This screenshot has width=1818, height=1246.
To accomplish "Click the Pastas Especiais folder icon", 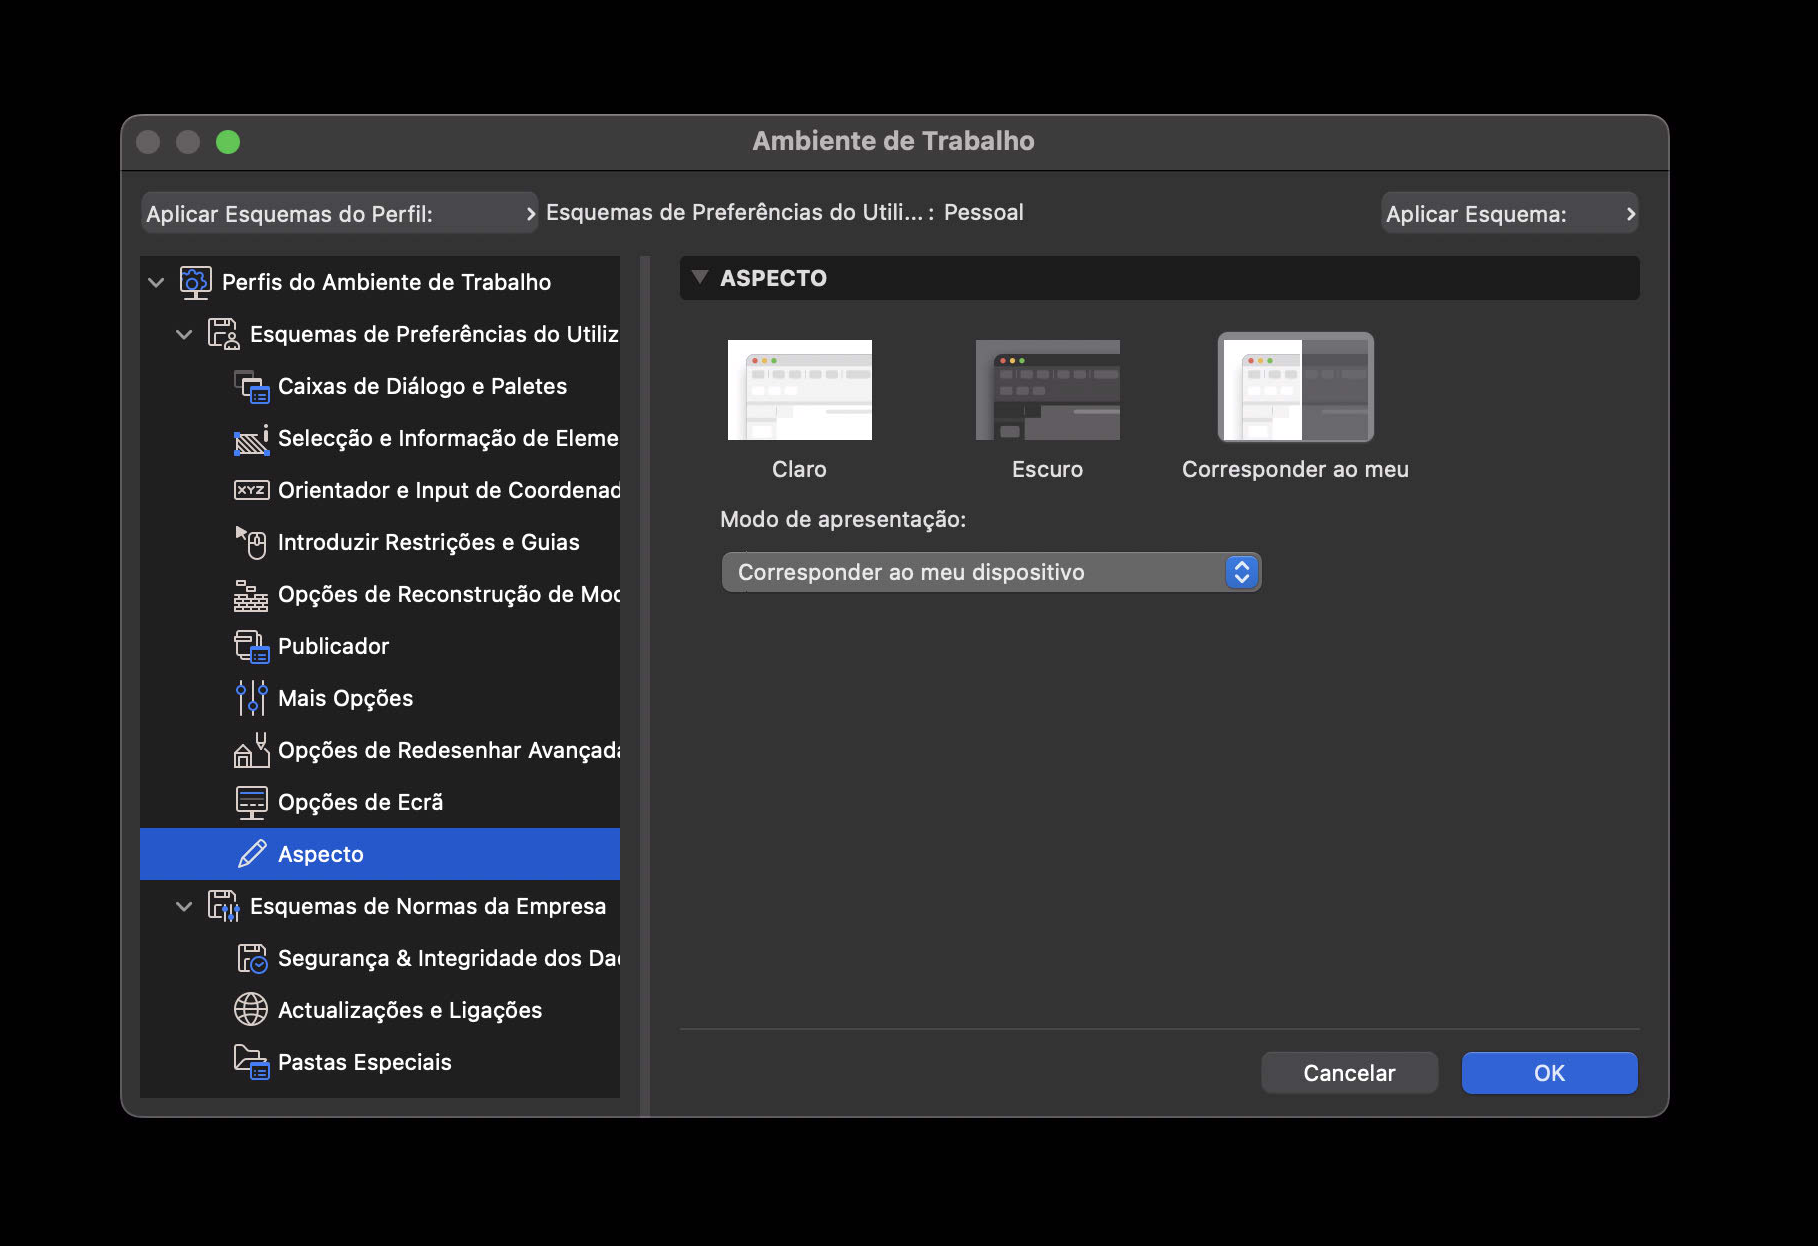I will click(x=251, y=1062).
